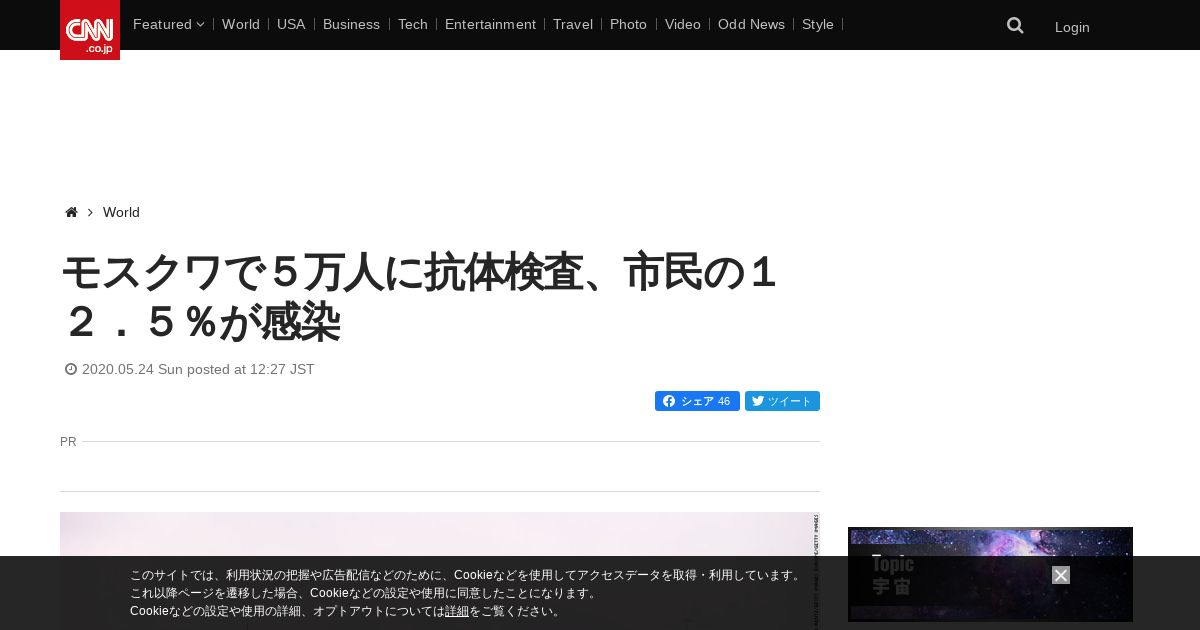Click the article main photo

[x=440, y=571]
